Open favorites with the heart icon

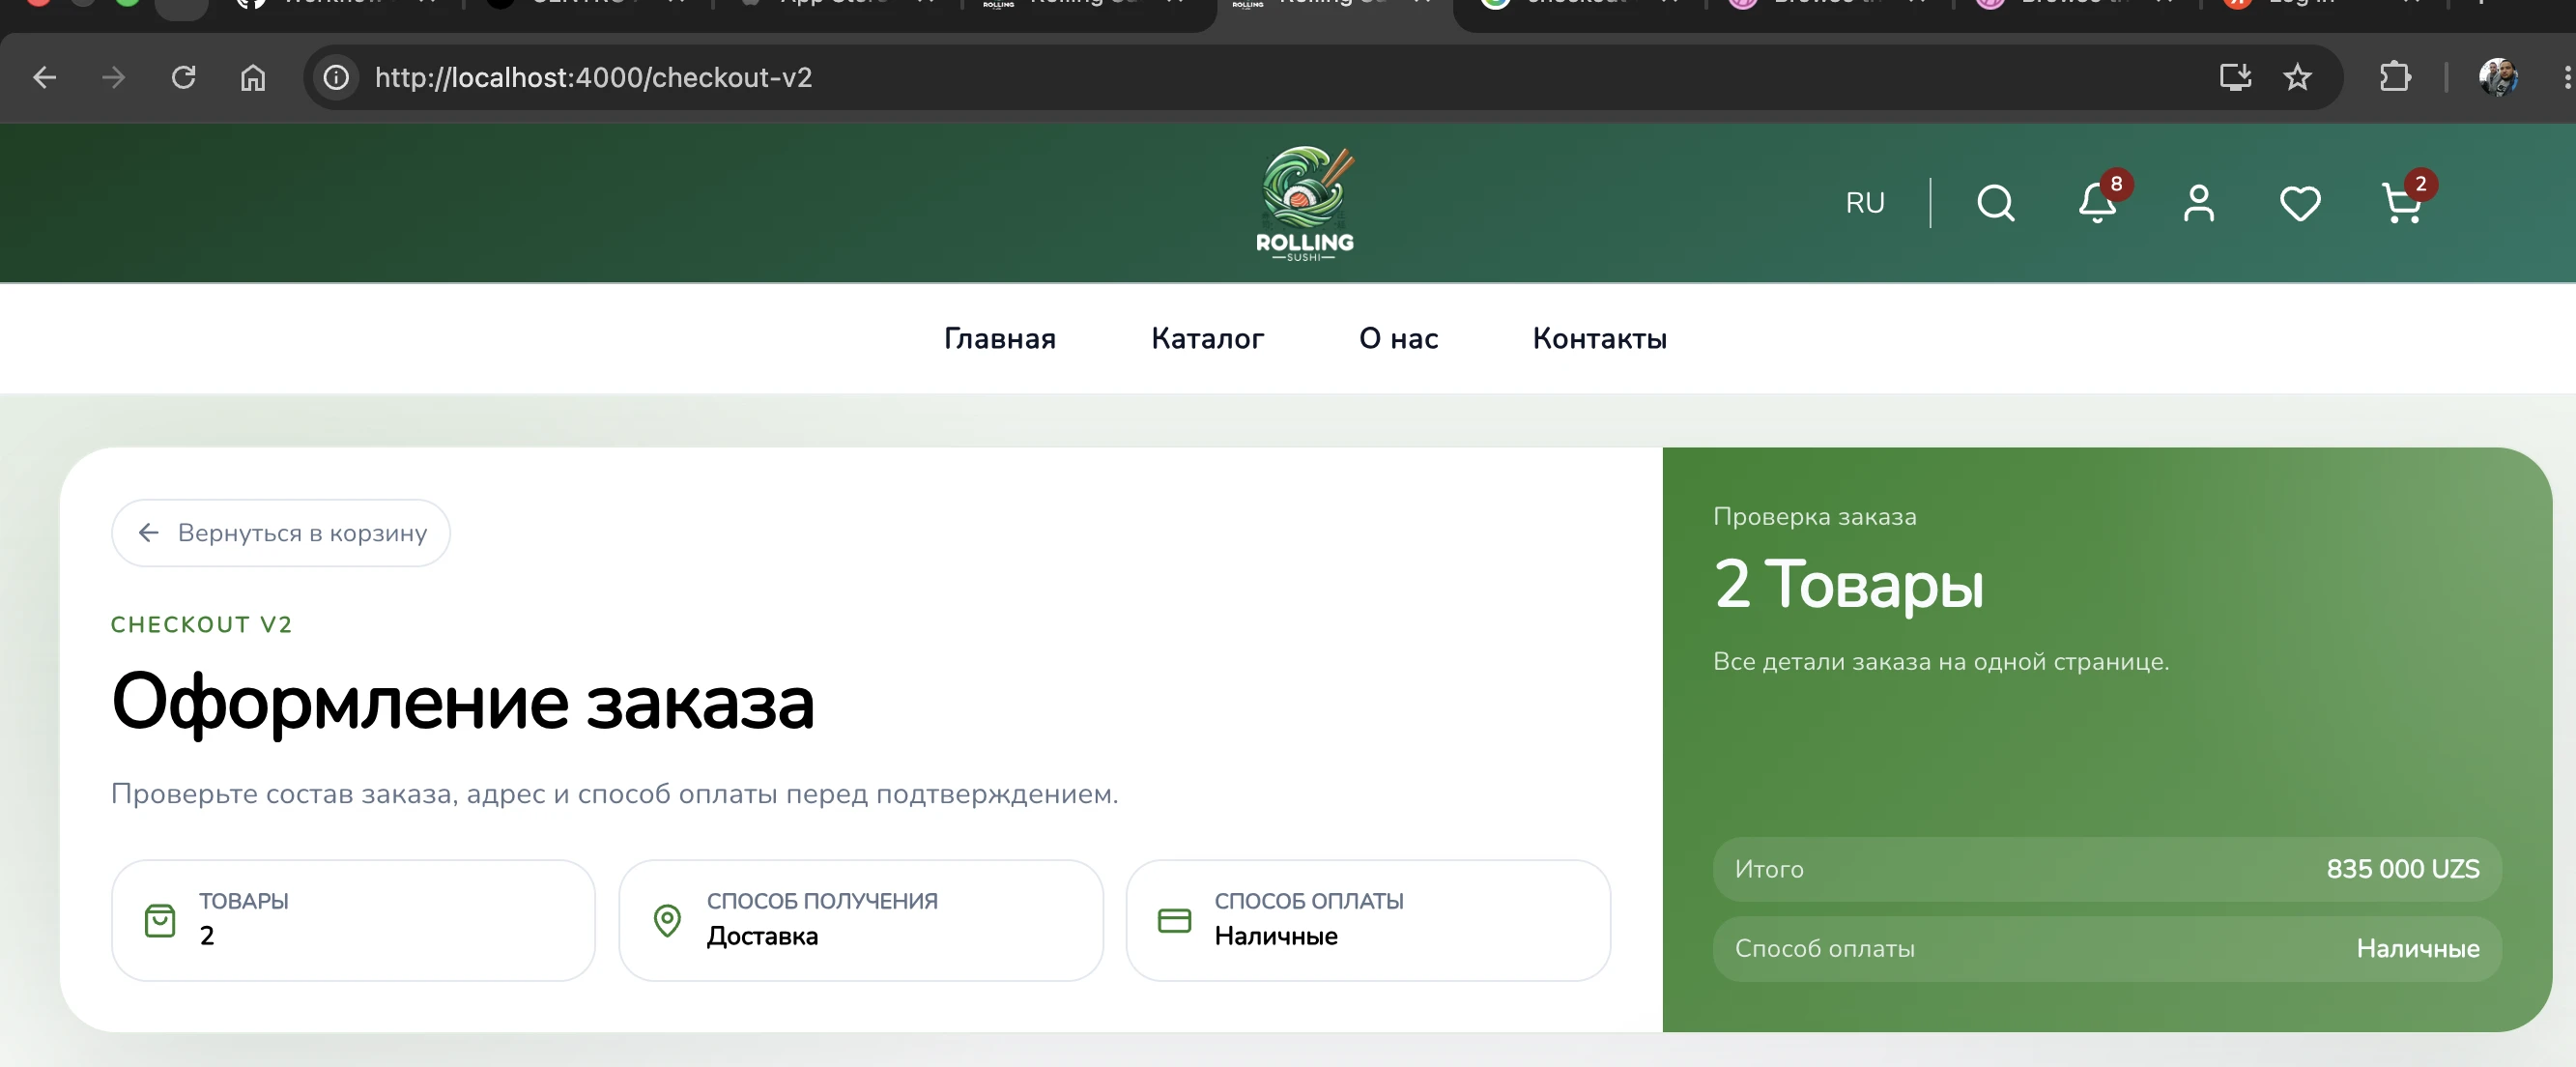[x=2299, y=204]
